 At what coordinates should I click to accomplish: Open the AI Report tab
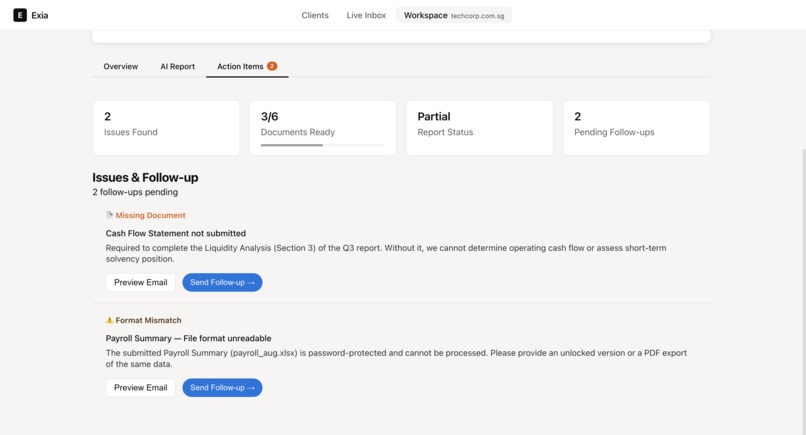point(177,66)
